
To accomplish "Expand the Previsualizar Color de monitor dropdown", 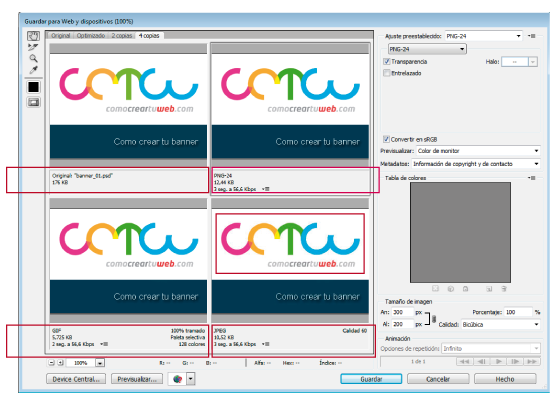I will [478, 151].
